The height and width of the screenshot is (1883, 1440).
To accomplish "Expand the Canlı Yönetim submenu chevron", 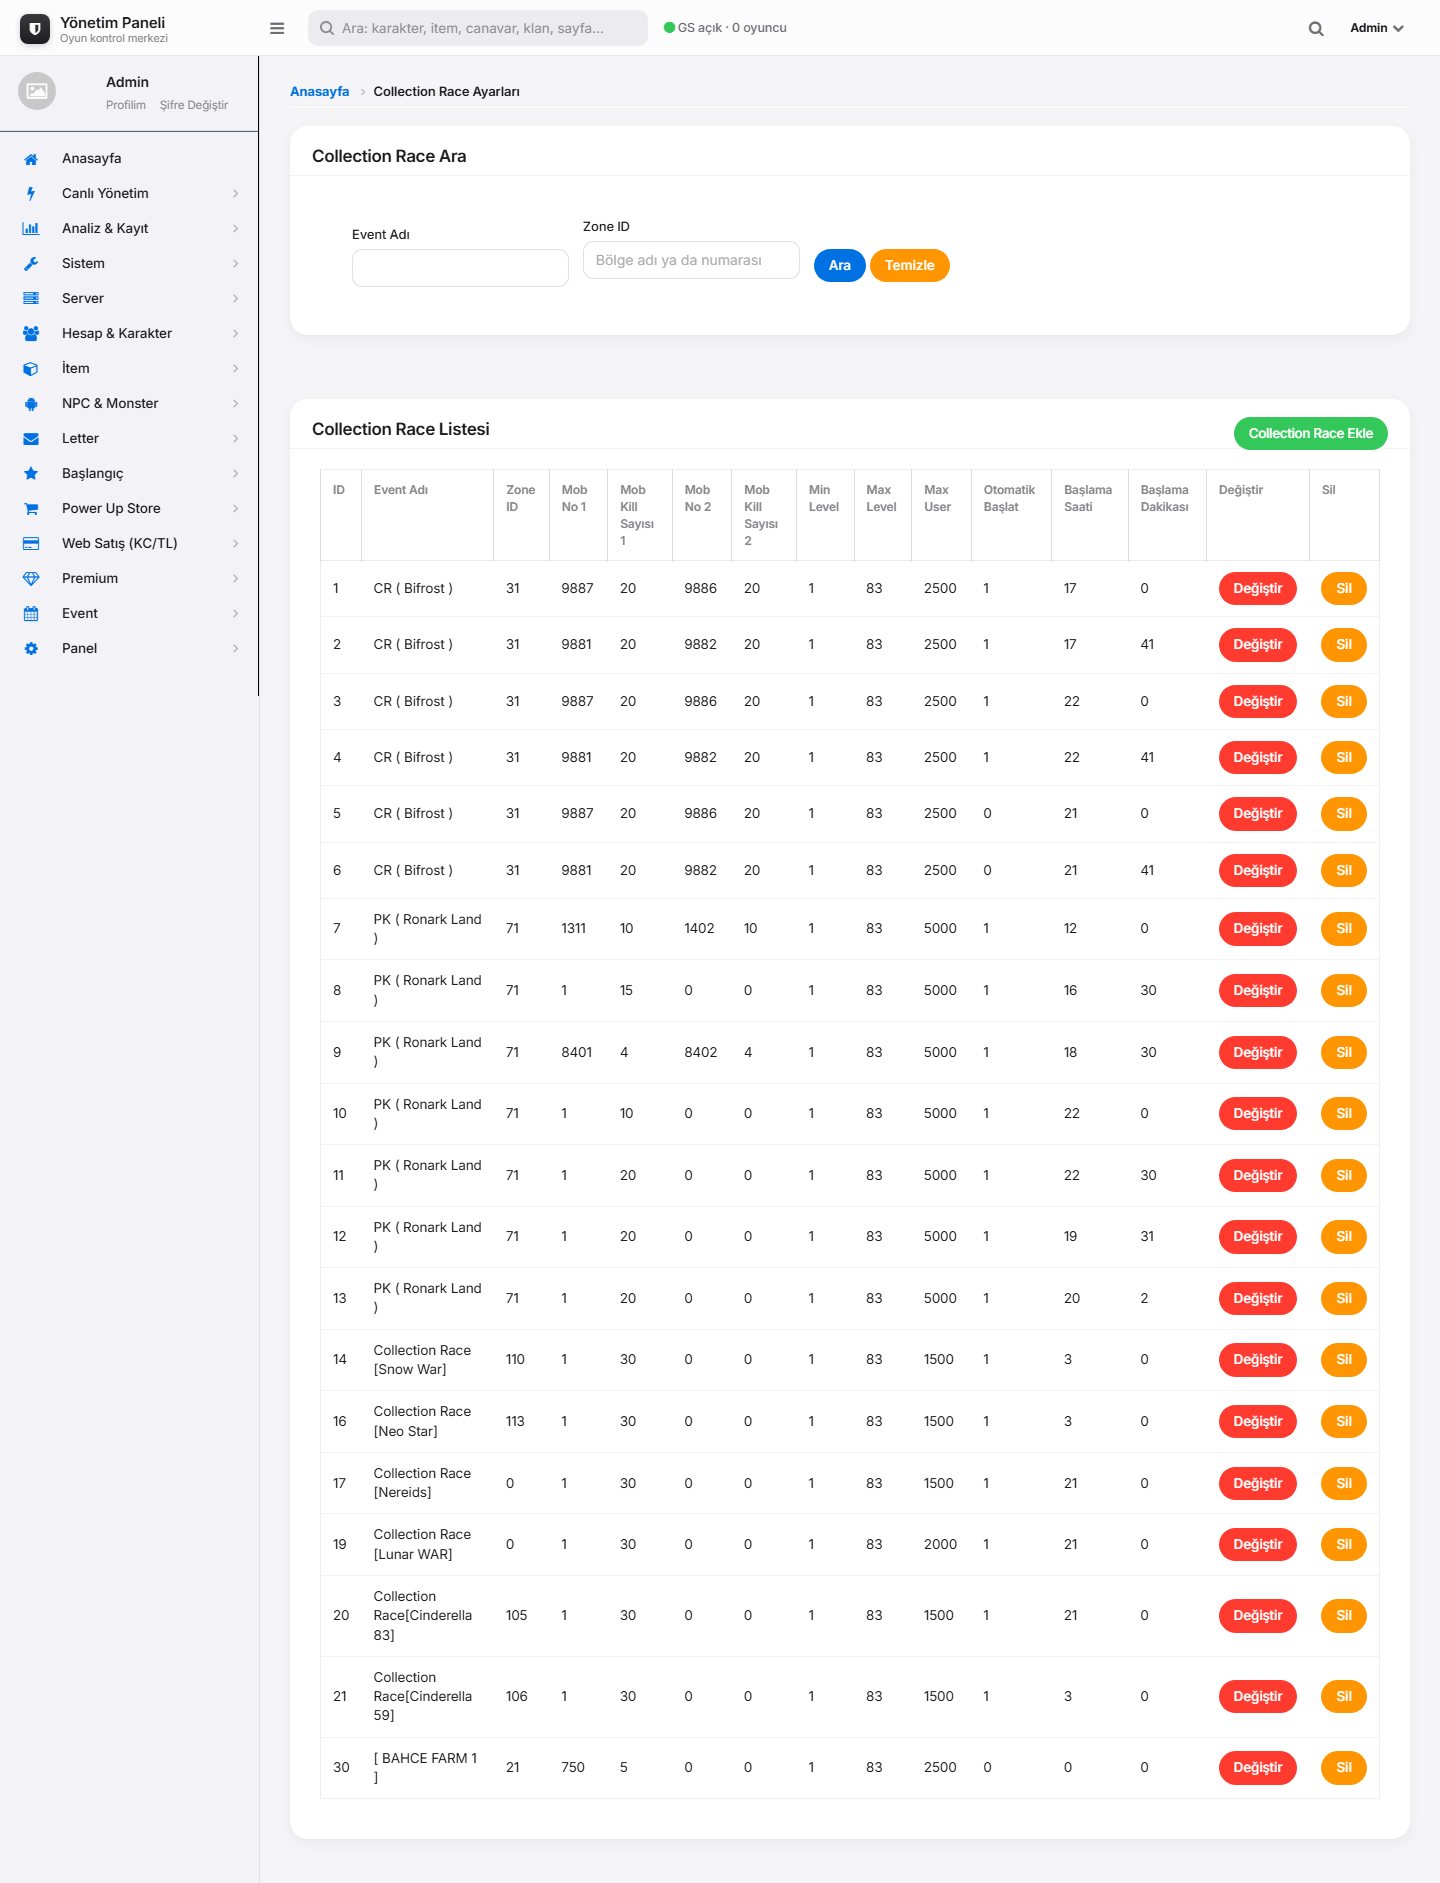I will coord(236,194).
